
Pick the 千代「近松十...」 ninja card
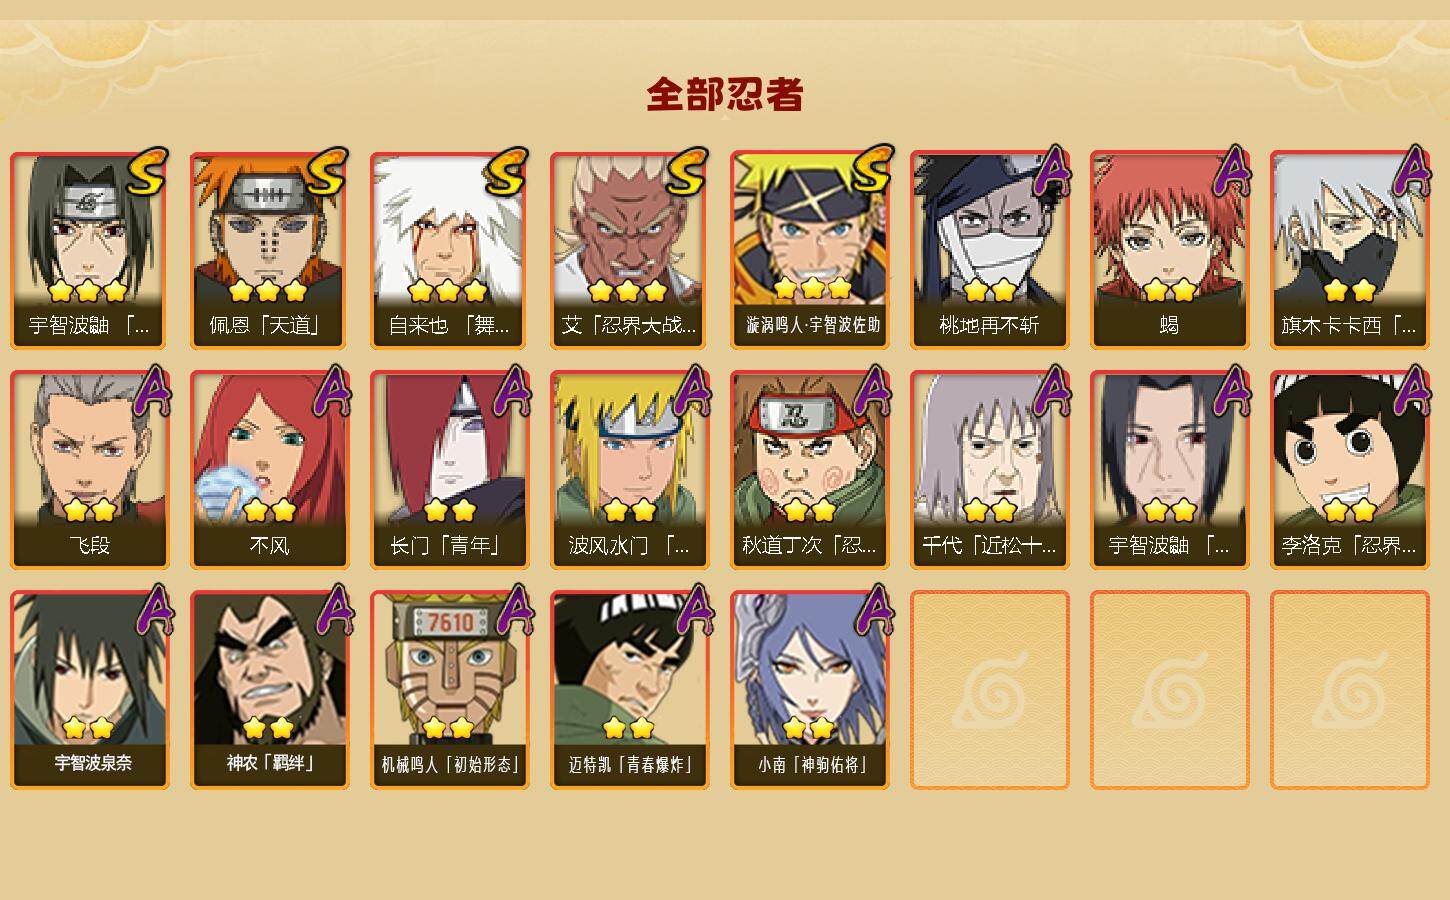point(989,470)
